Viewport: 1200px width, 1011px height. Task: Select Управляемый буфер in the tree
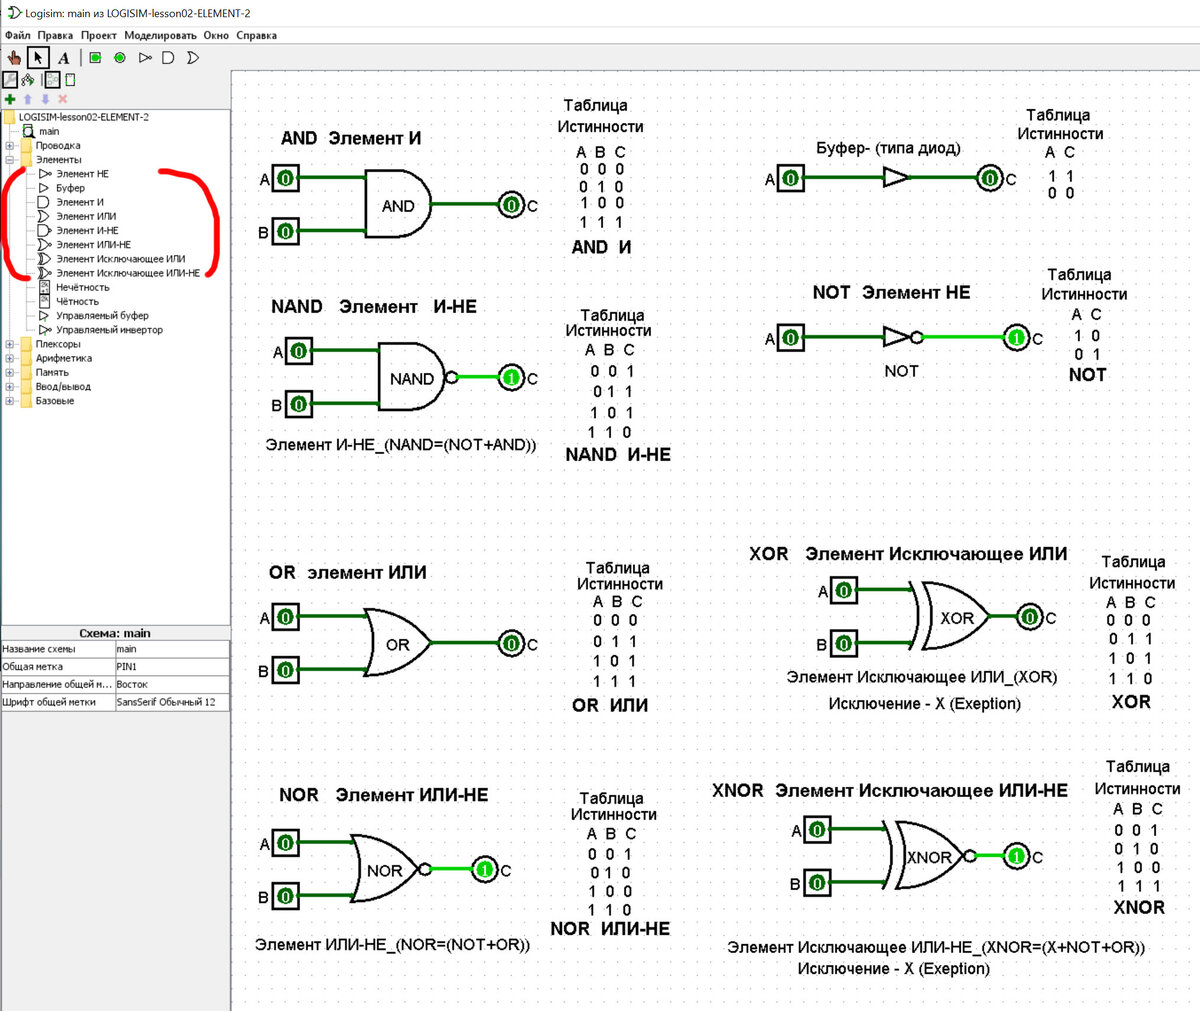coord(93,315)
